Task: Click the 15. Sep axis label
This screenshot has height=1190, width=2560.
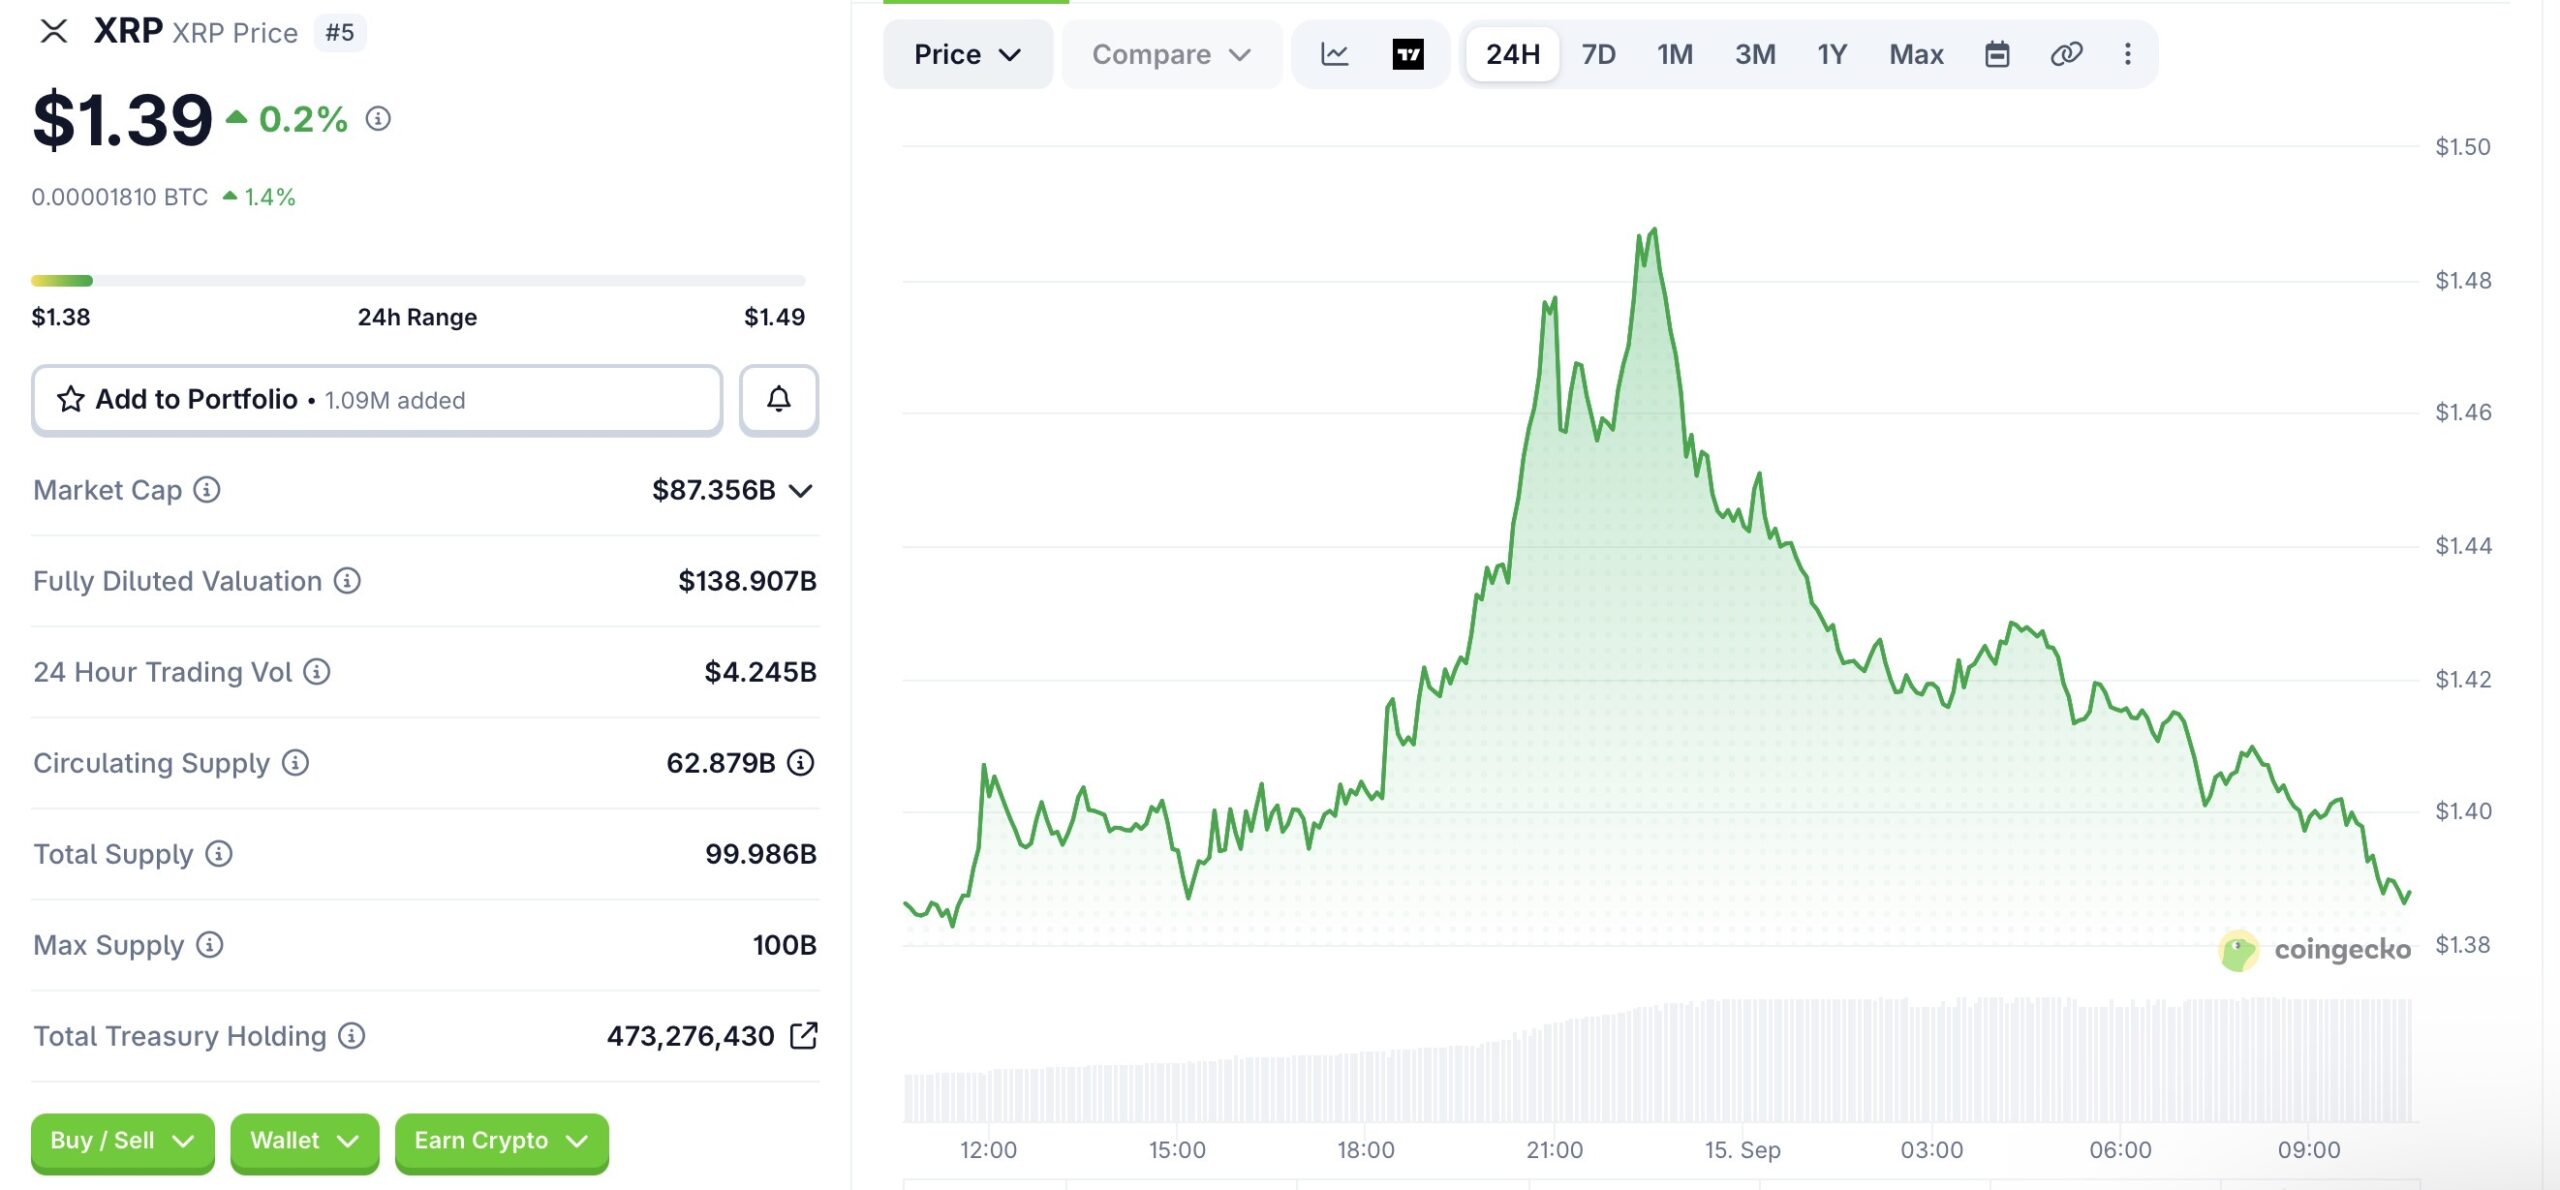Action: 1743,1150
